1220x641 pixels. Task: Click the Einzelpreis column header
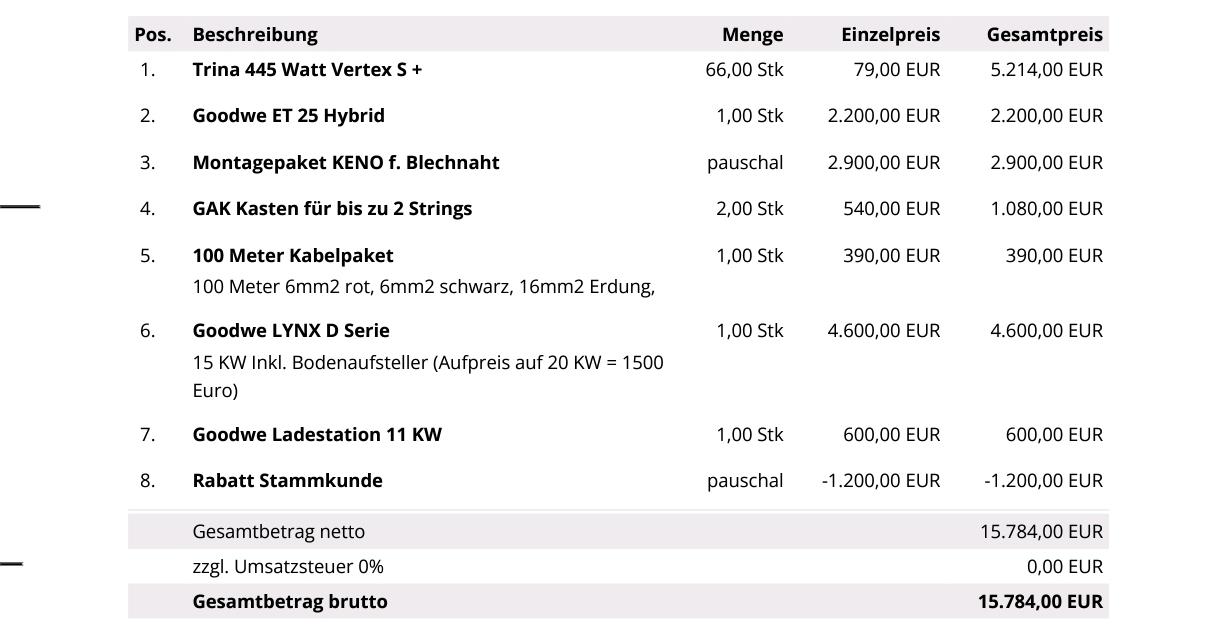pos(890,35)
